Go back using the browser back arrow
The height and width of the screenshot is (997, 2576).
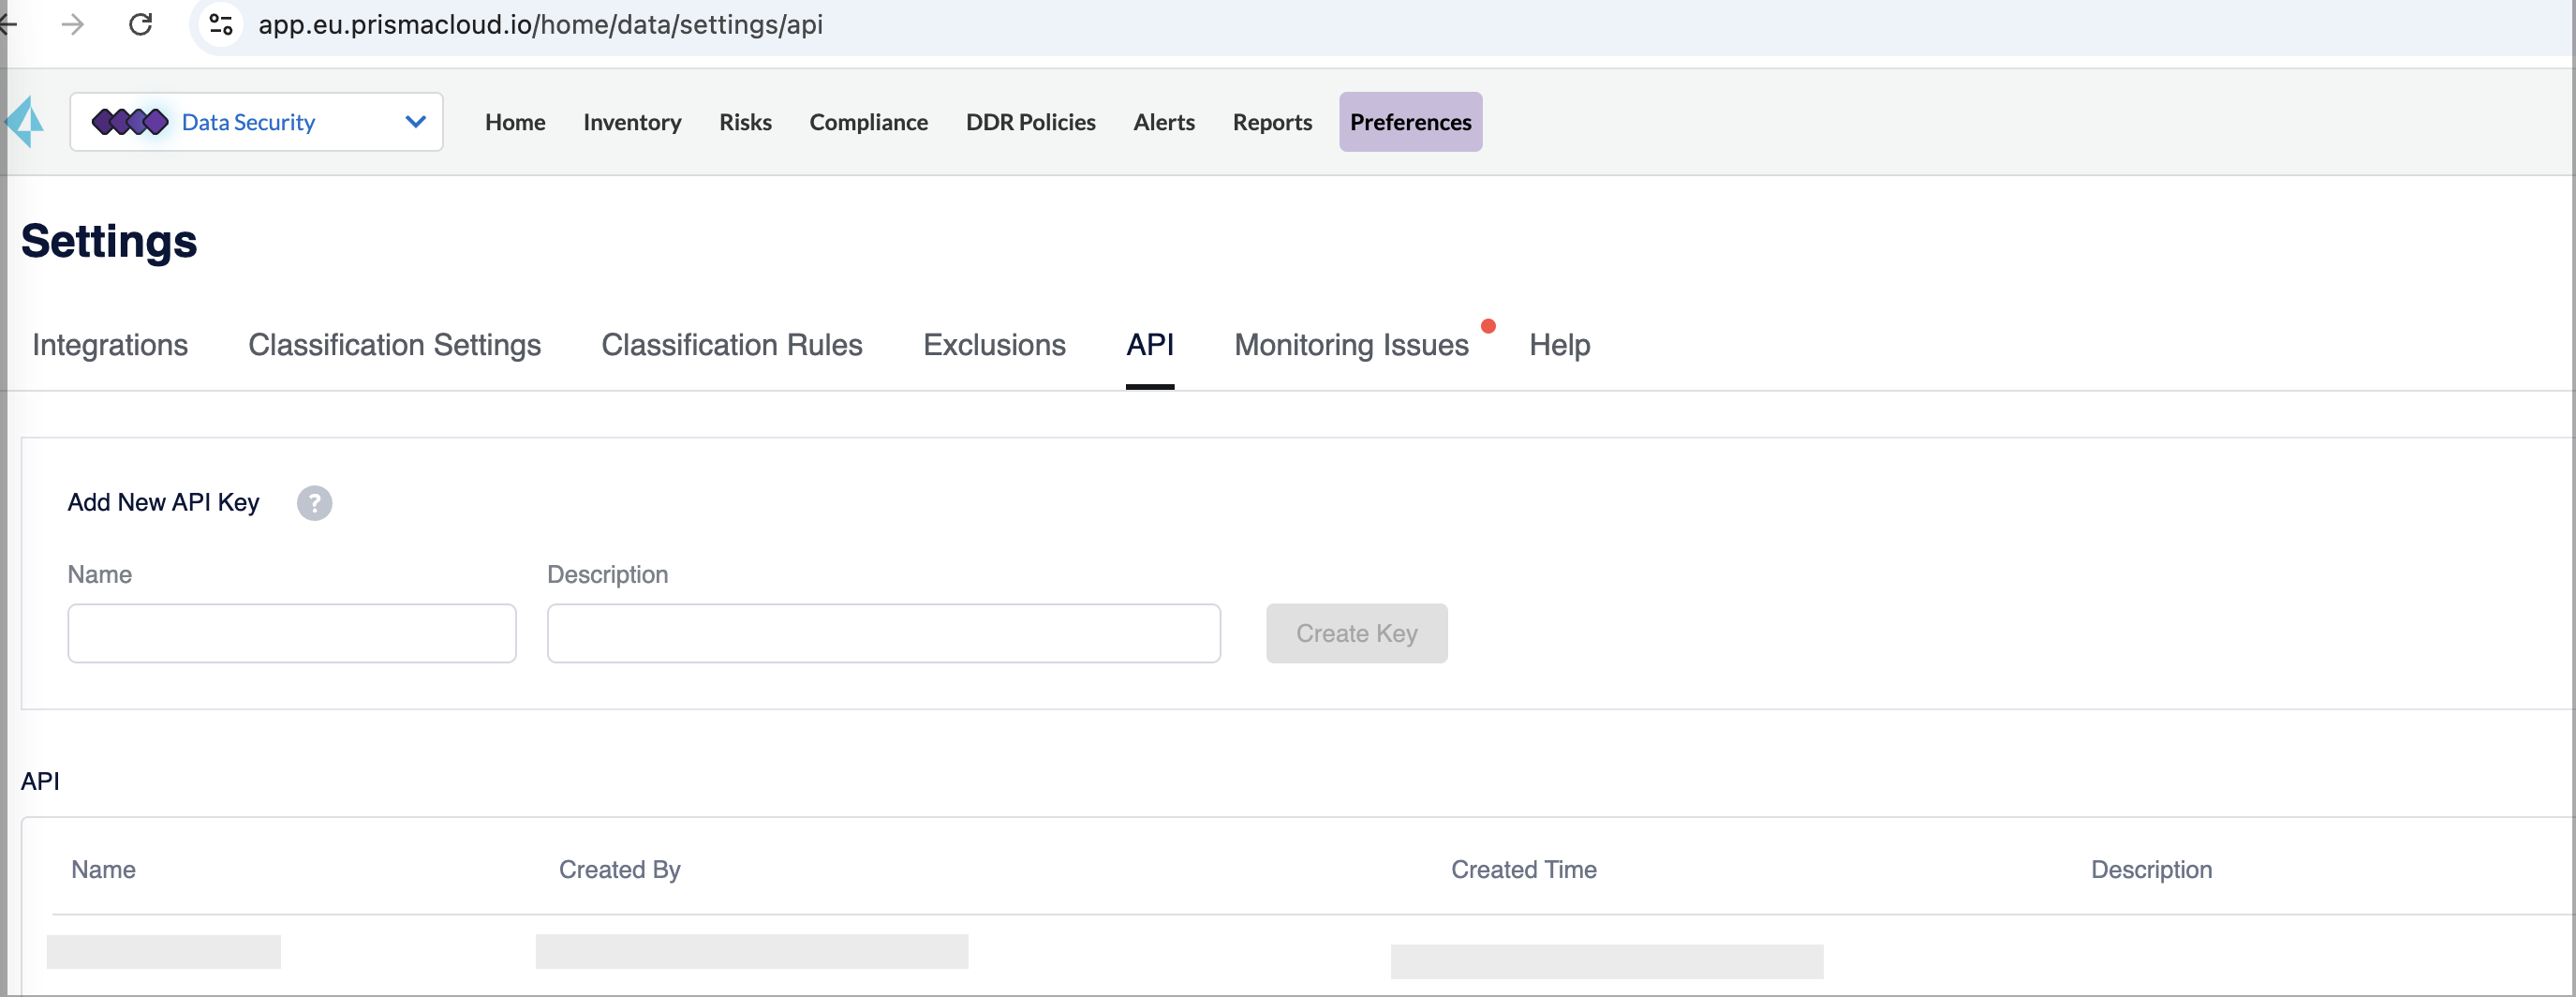[8, 25]
